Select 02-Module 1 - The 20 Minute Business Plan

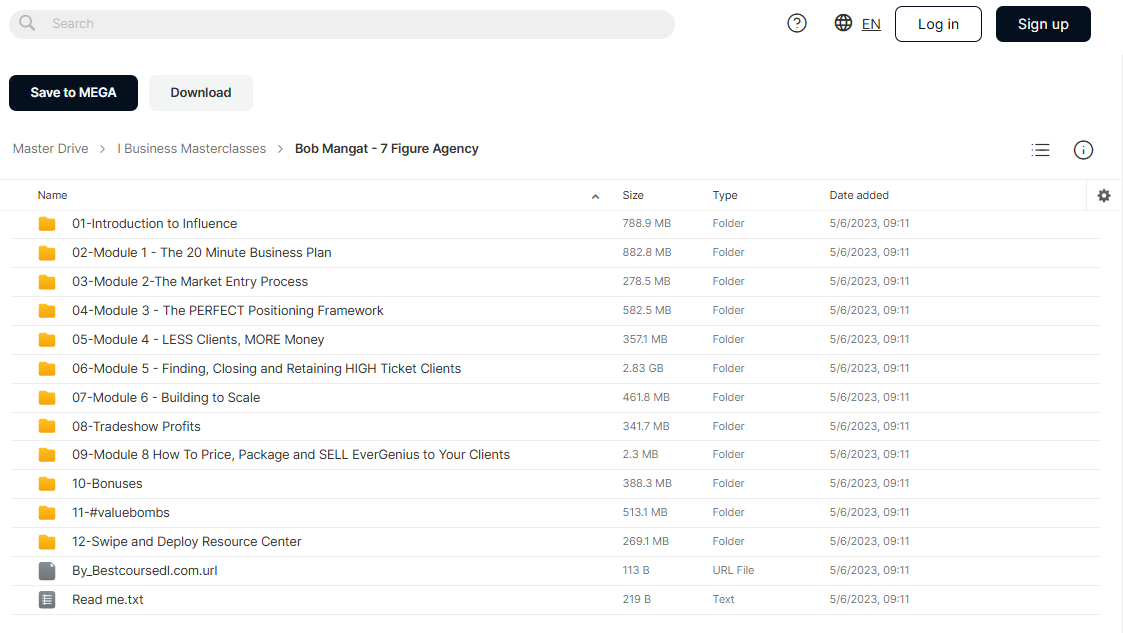click(x=202, y=252)
